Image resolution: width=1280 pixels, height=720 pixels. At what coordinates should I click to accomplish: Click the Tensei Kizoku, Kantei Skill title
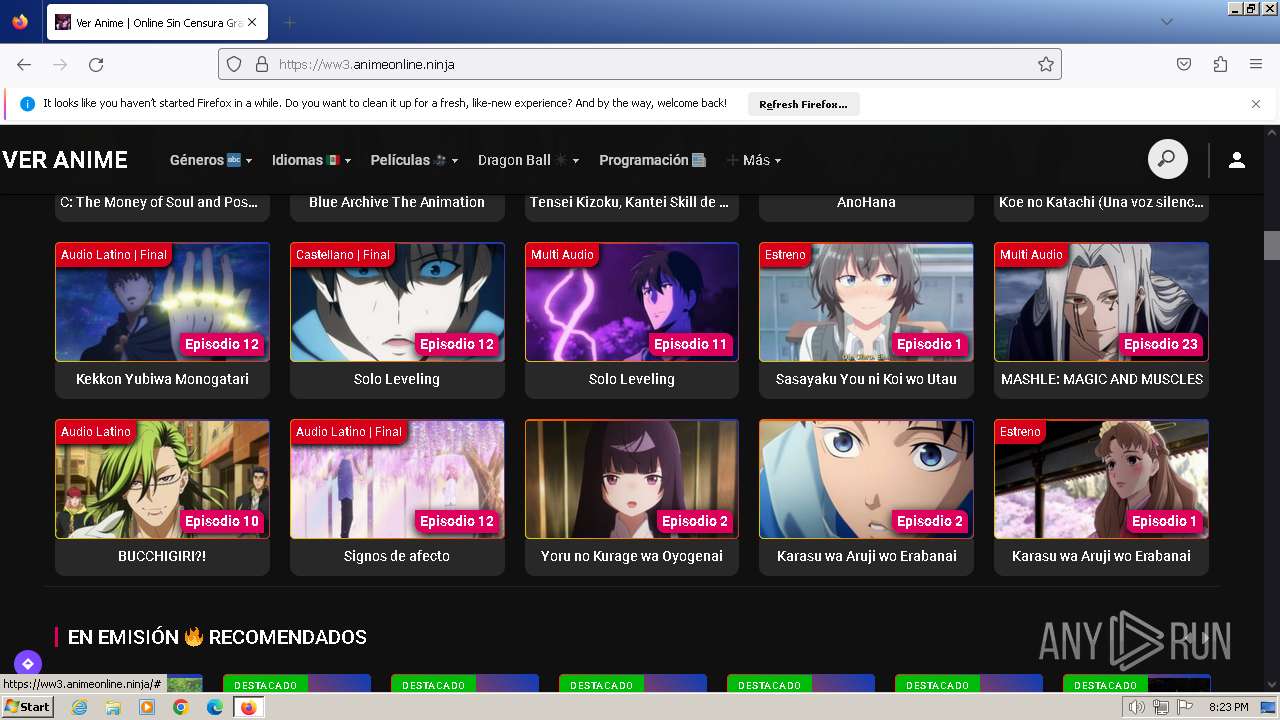(629, 202)
